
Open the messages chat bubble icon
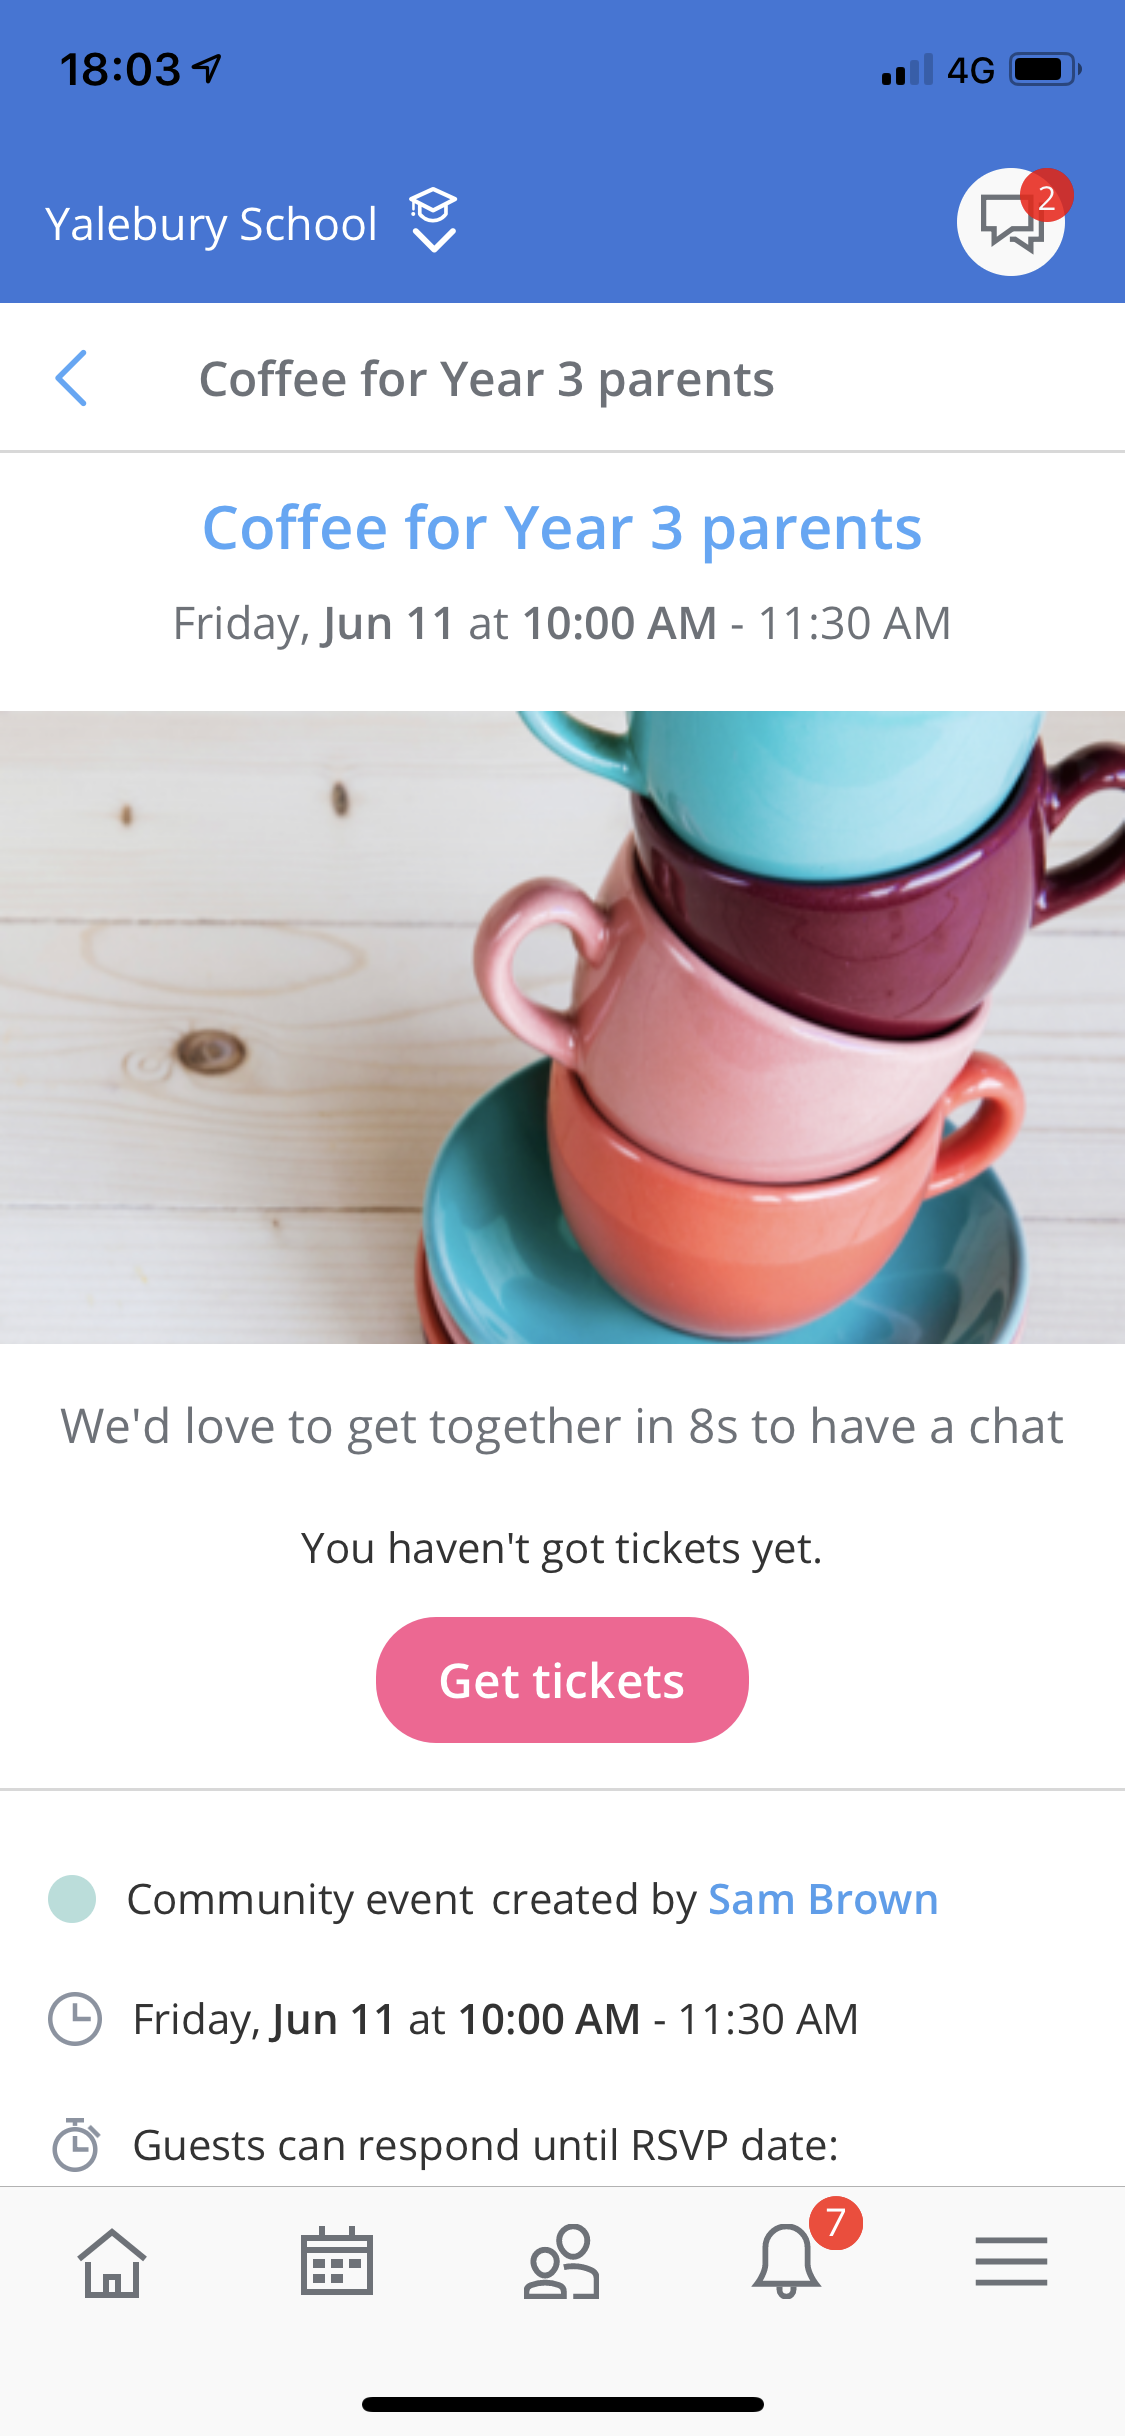coord(1010,222)
